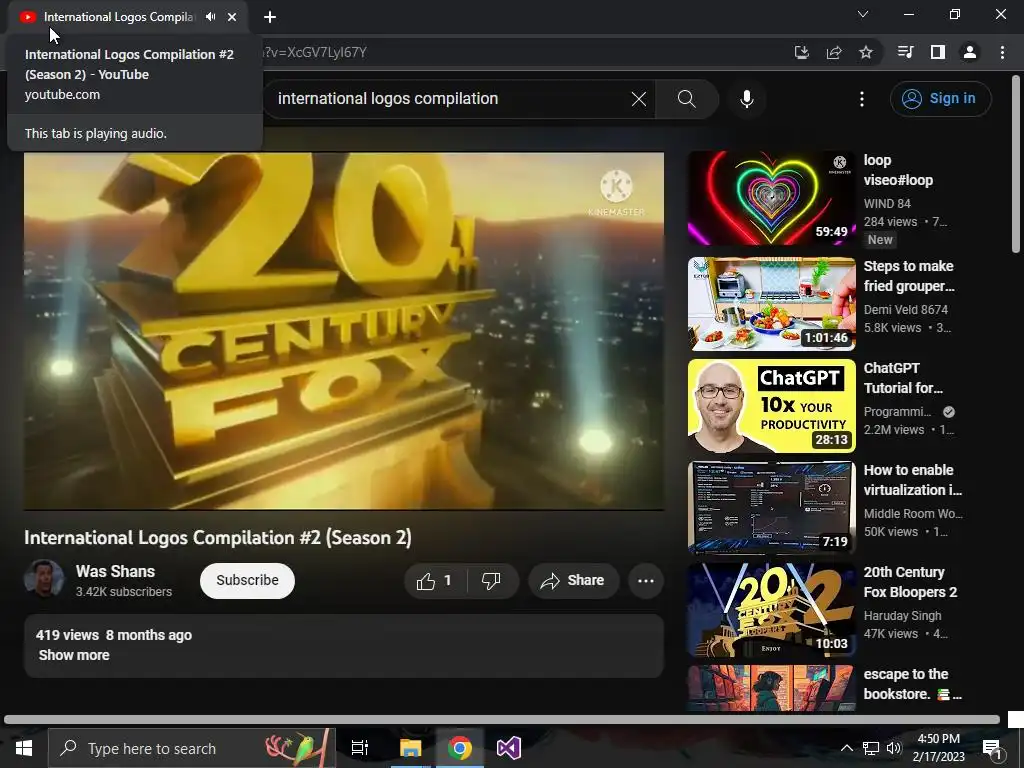
Task: Open Visual Studio from the taskbar
Action: click(x=509, y=748)
